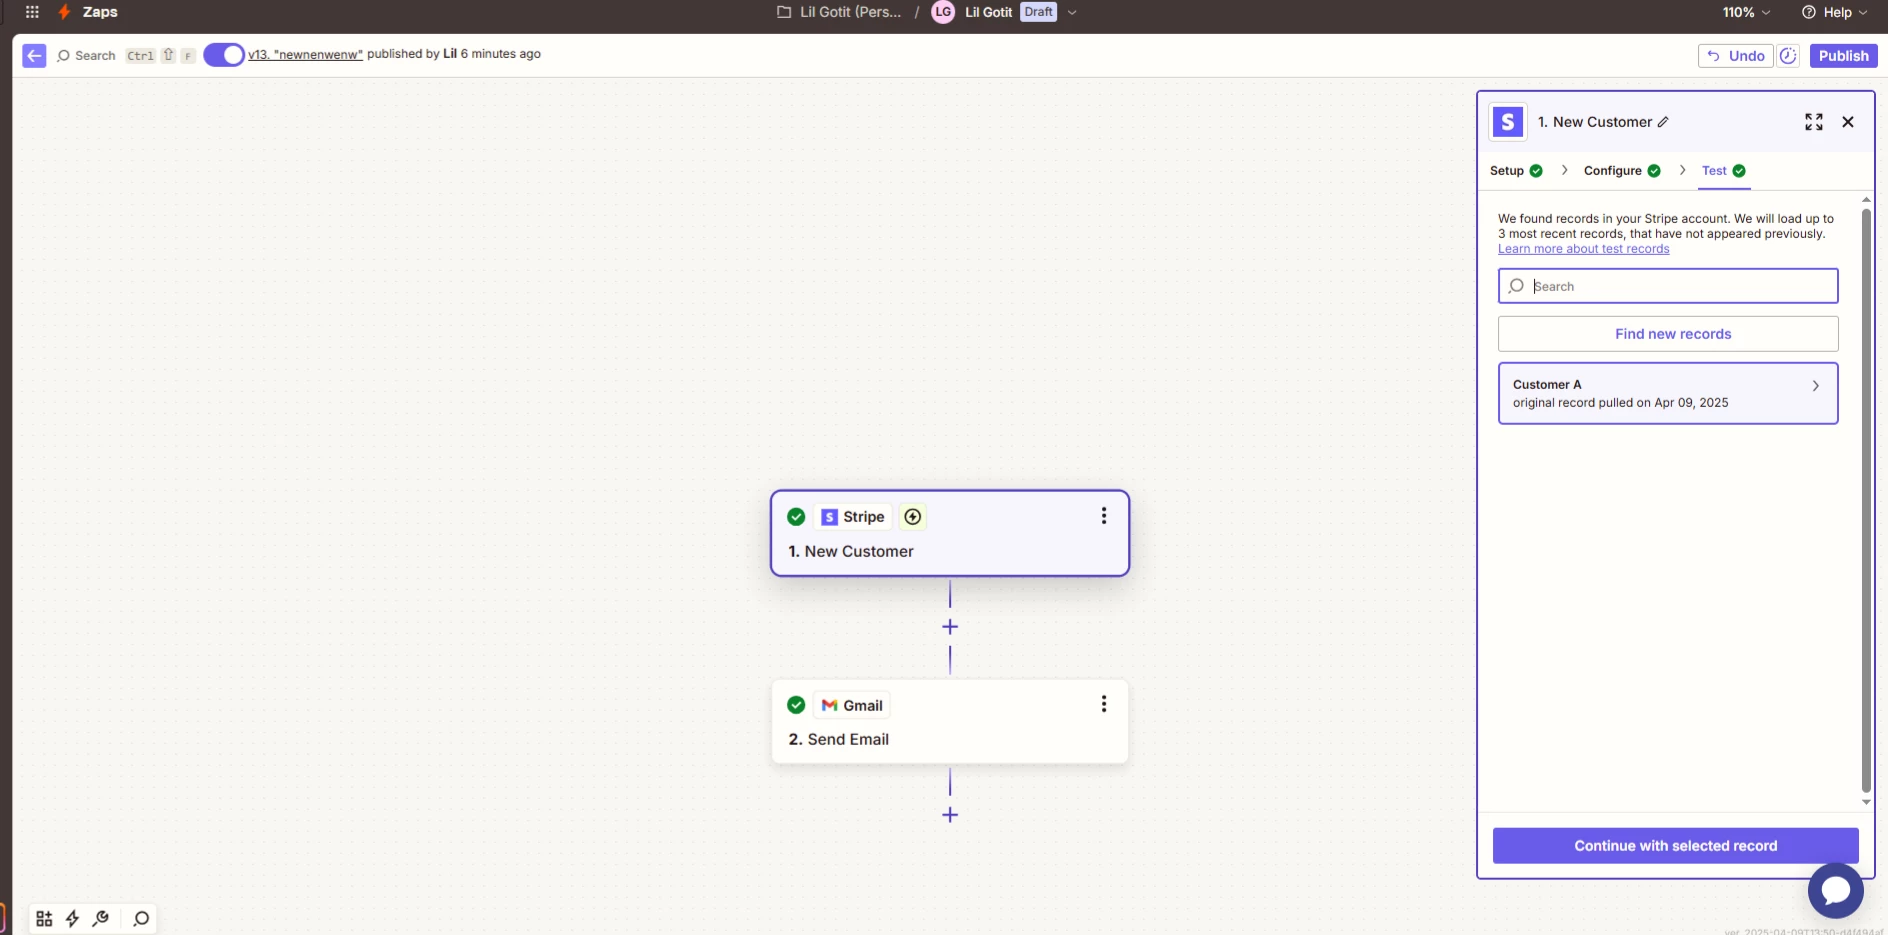Open the 110% zoom level dropdown
The image size is (1888, 936).
pos(1746,12)
